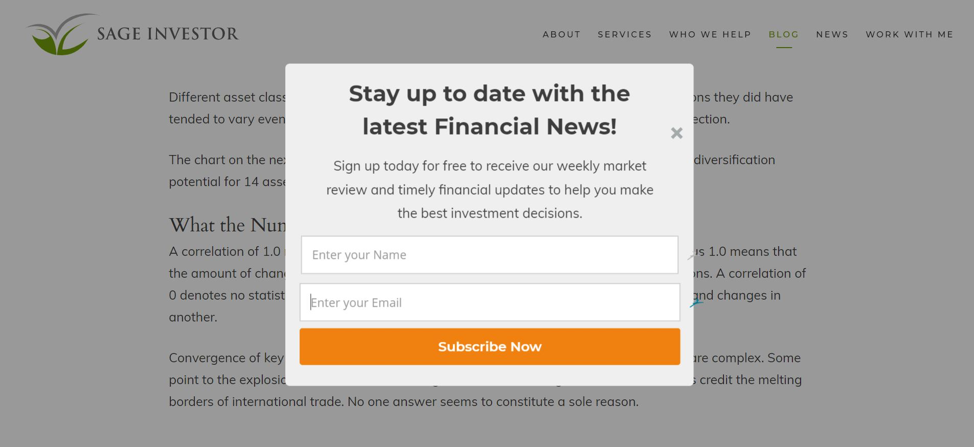Go to the Services page
The height and width of the screenshot is (447, 974).
tap(624, 35)
